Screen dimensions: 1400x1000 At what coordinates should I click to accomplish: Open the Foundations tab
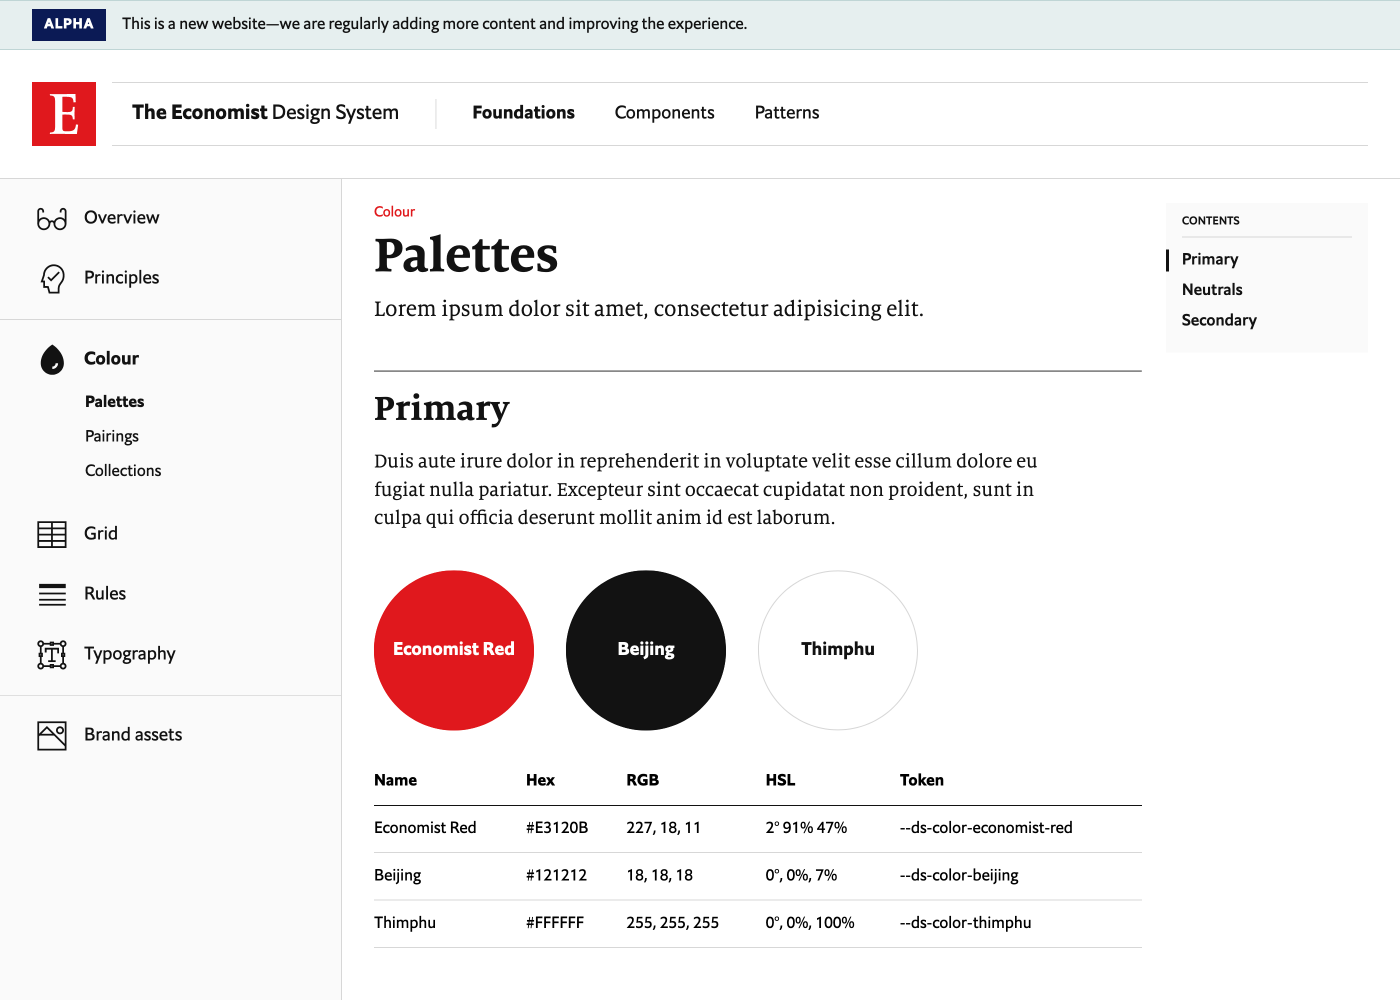pyautogui.click(x=523, y=113)
